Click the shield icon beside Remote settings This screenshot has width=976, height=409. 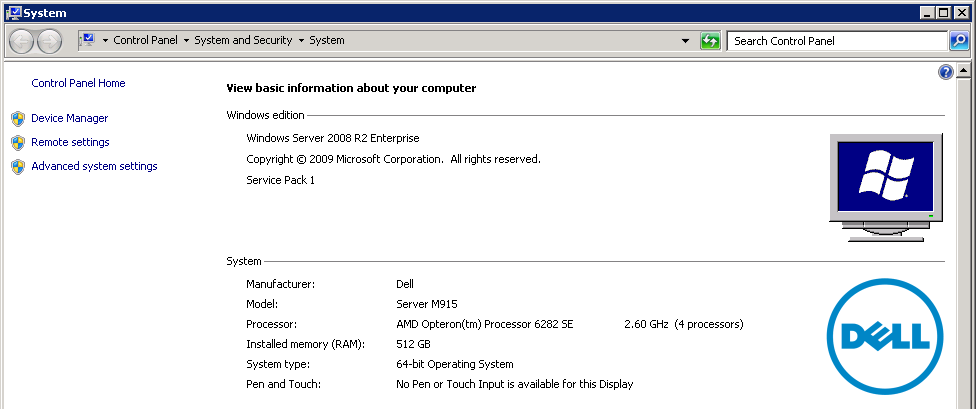coord(18,143)
